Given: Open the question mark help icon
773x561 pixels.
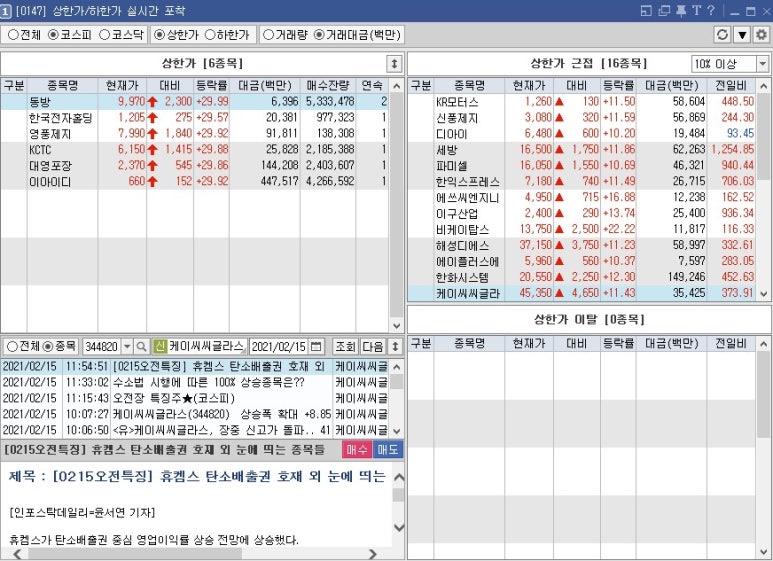Looking at the screenshot, I should click(x=711, y=10).
